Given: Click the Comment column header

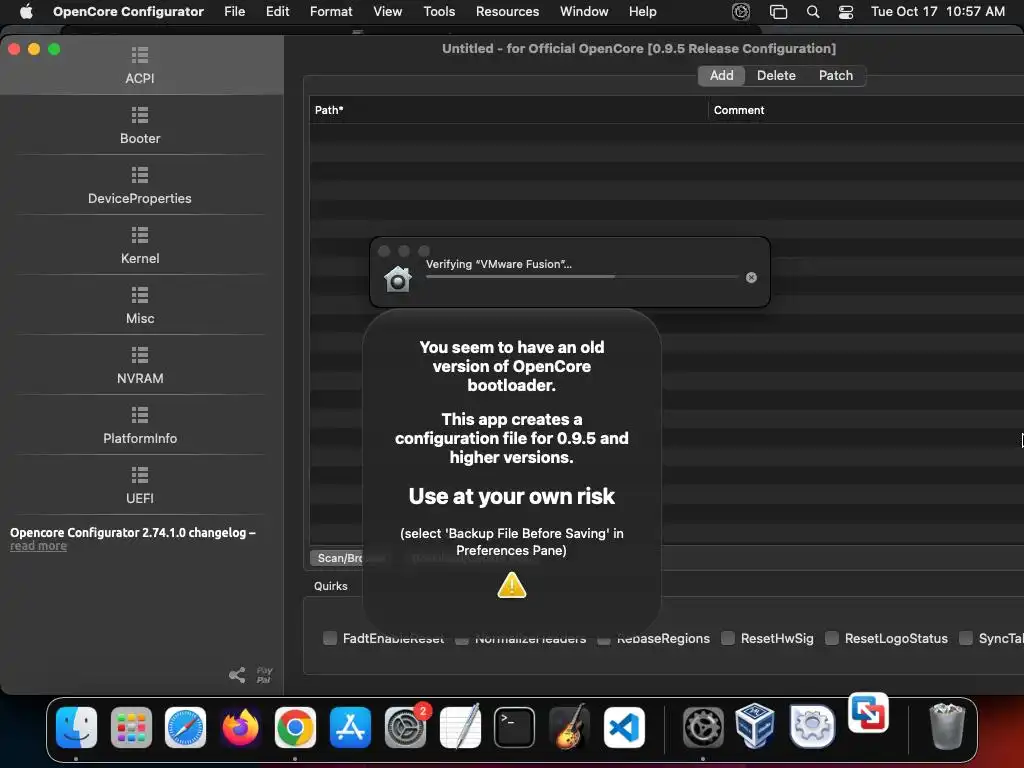Looking at the screenshot, I should click(866, 110).
